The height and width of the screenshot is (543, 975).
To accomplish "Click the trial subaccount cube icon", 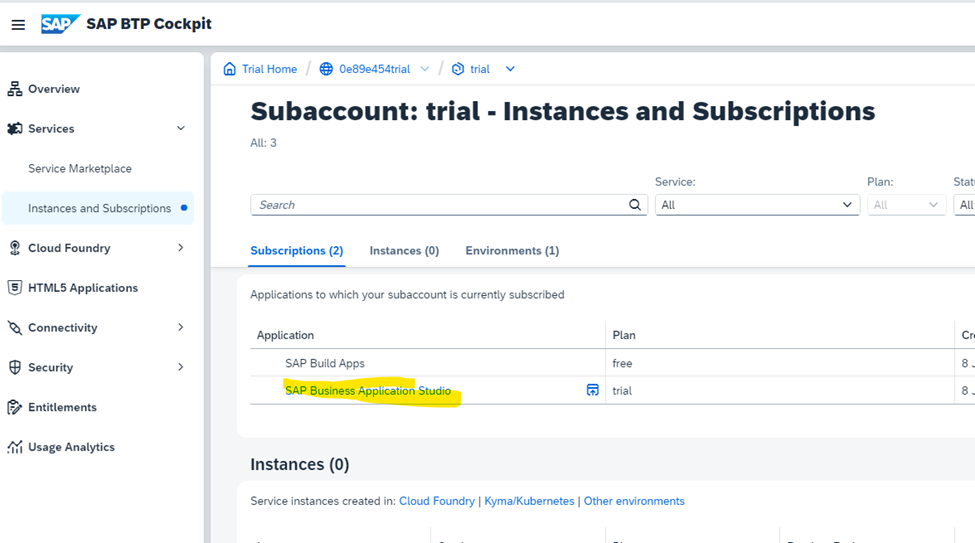I will tap(458, 69).
